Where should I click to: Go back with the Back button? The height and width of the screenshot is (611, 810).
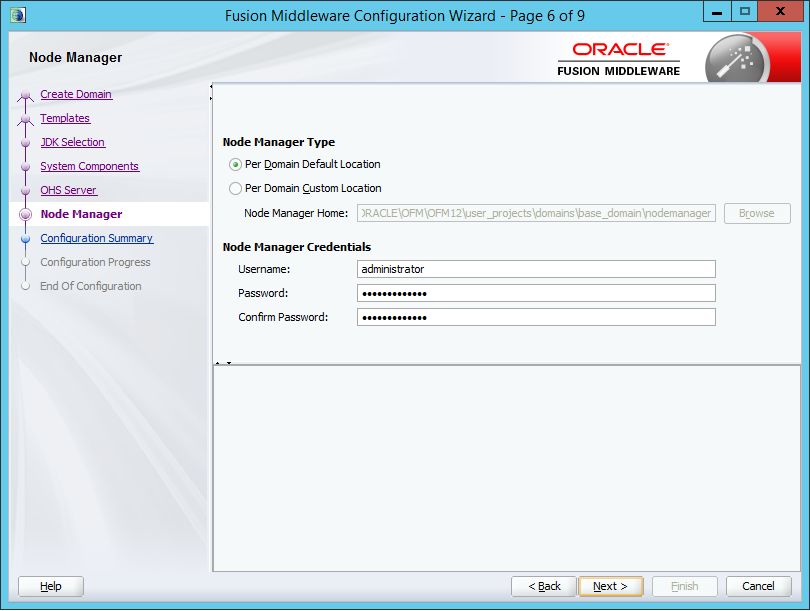tap(543, 586)
